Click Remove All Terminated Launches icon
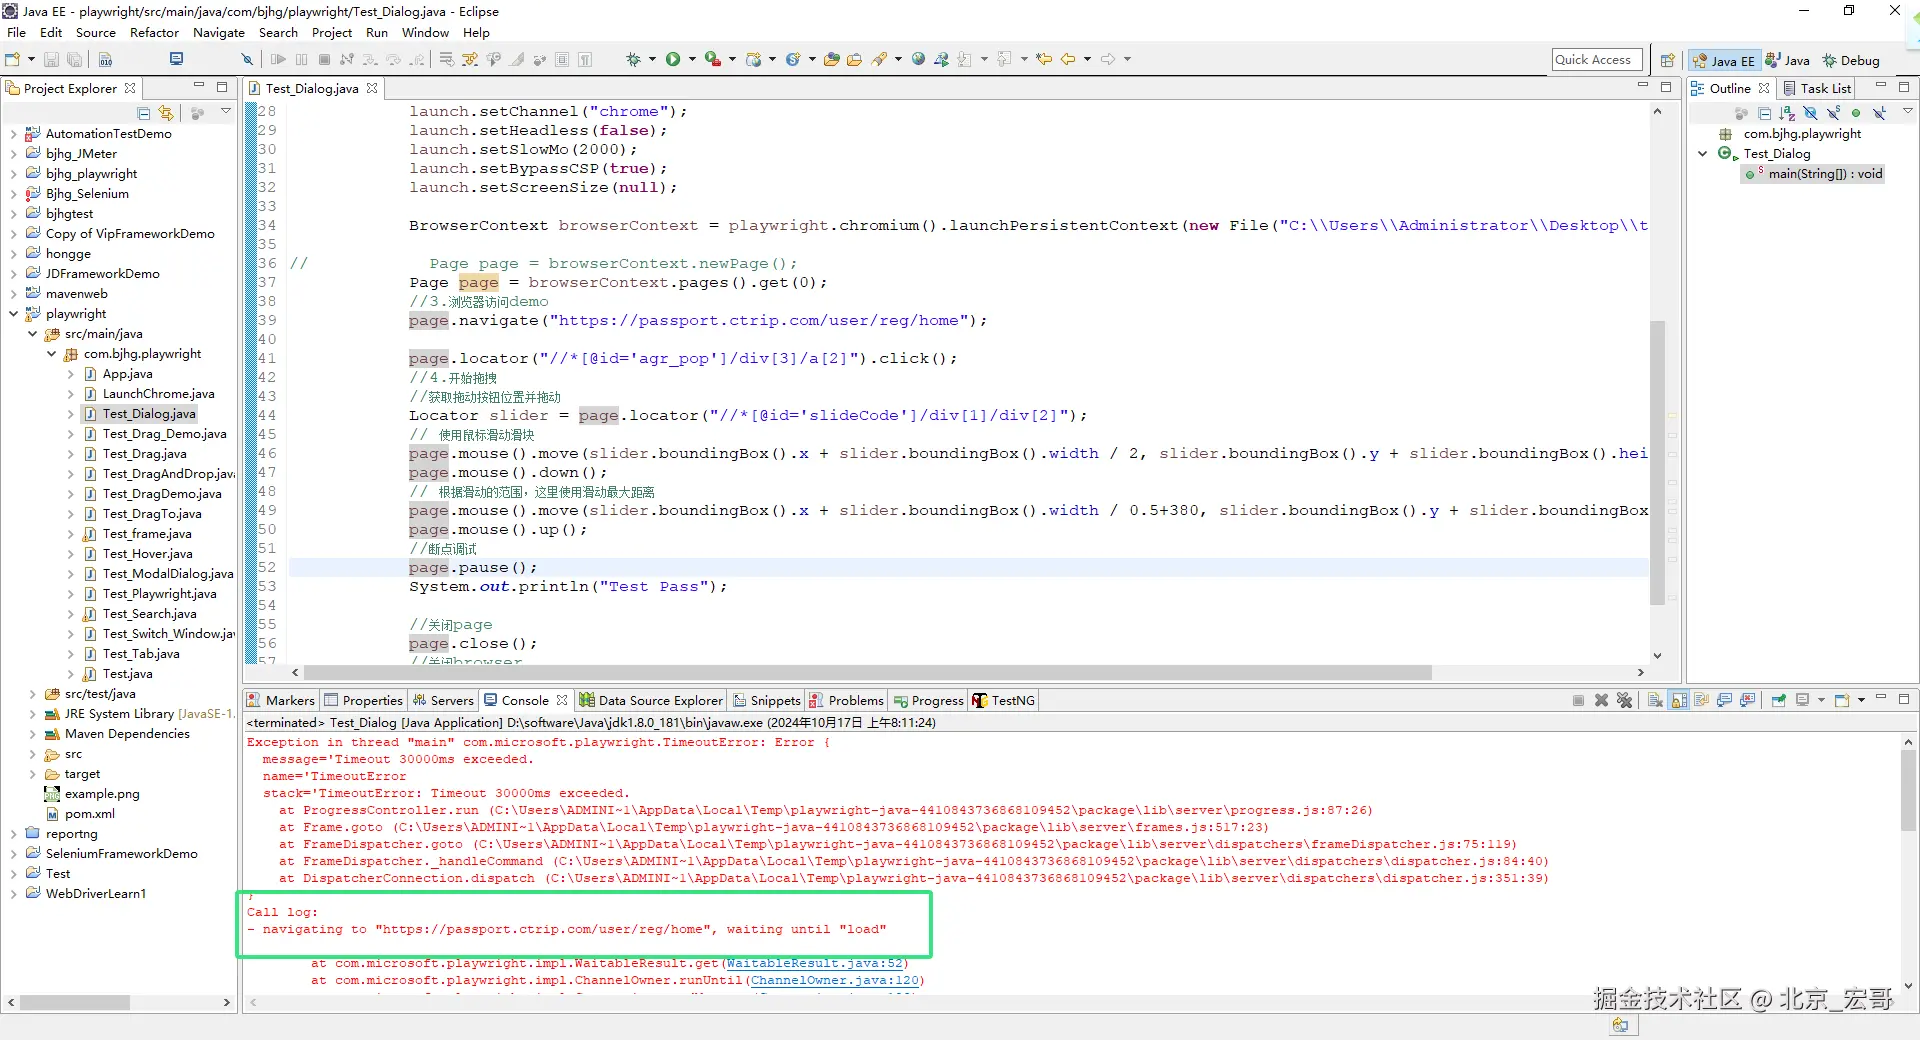This screenshot has width=1920, height=1040. (x=1624, y=701)
